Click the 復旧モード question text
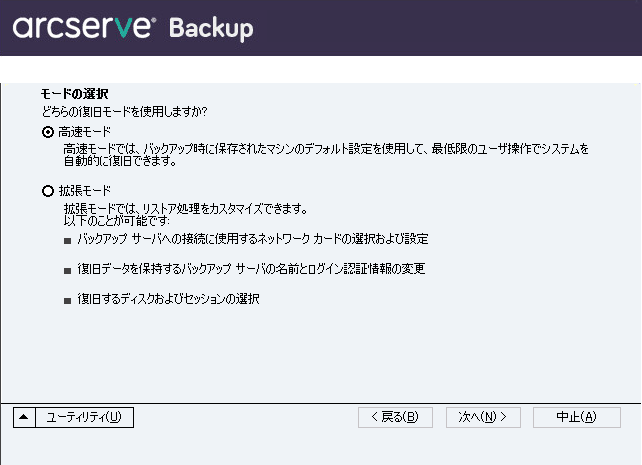Viewport: 642px width, 465px height. (124, 111)
